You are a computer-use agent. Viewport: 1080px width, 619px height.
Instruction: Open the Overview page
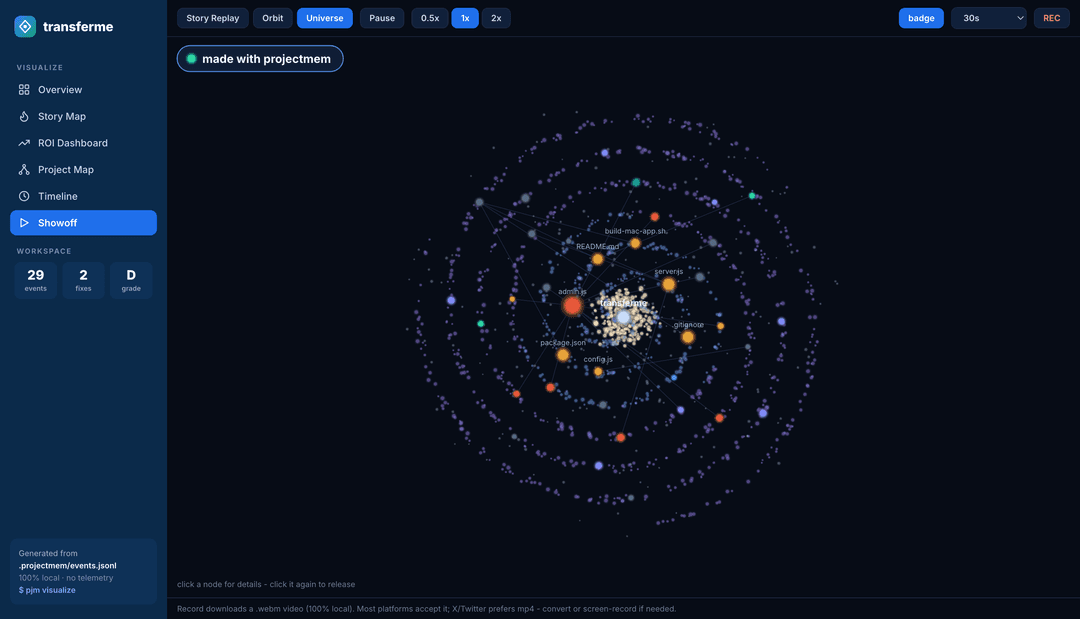coord(83,90)
